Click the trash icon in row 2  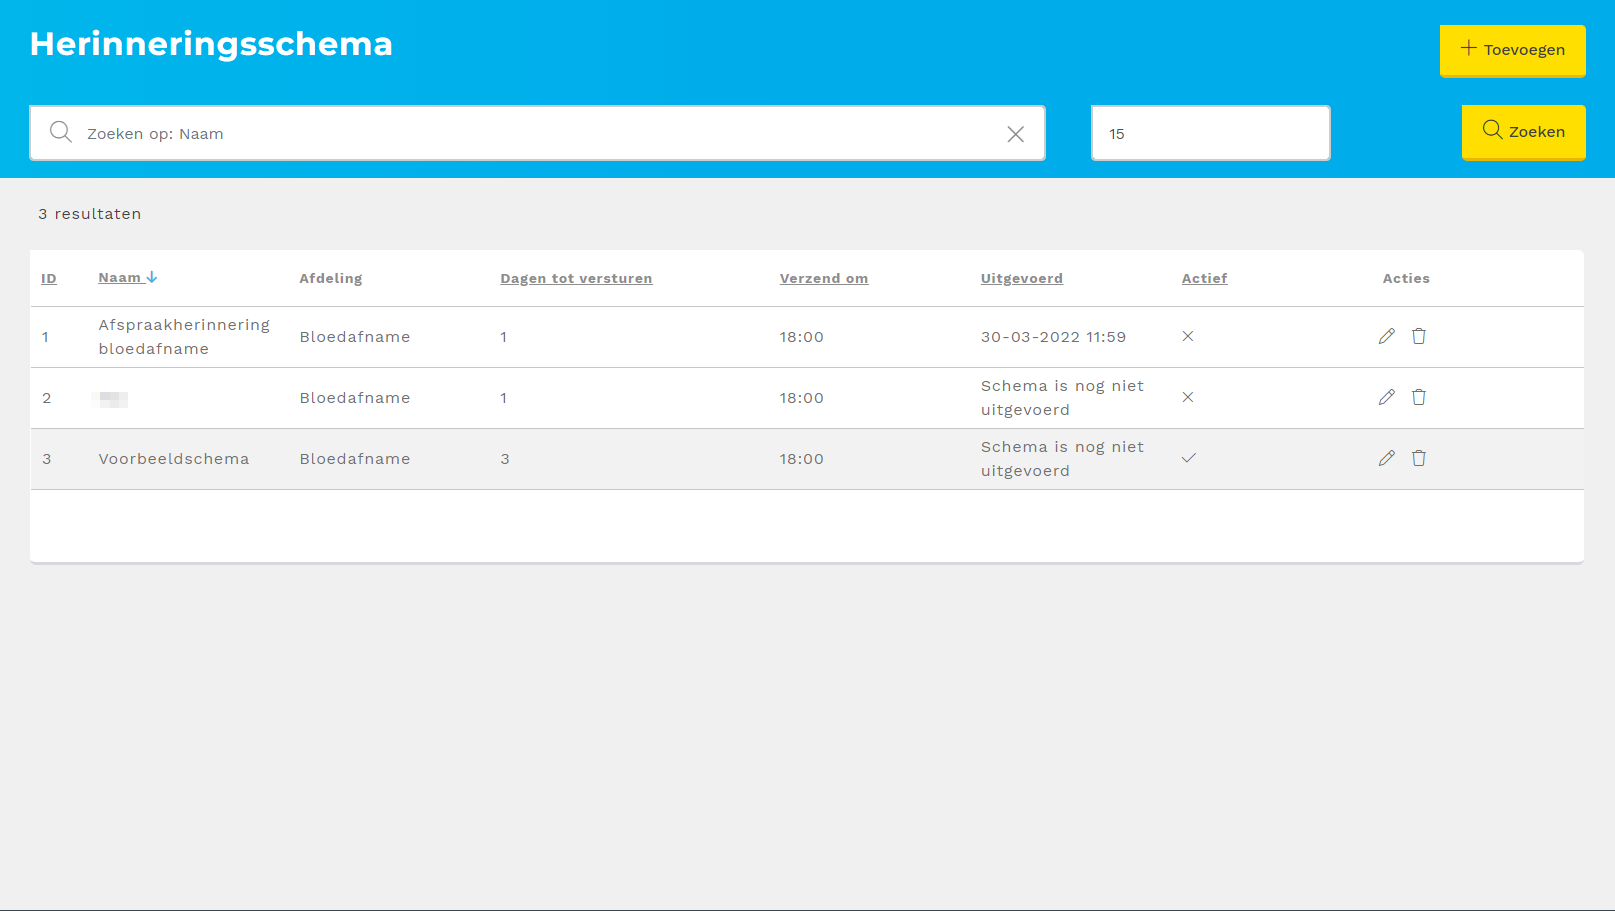click(1418, 397)
